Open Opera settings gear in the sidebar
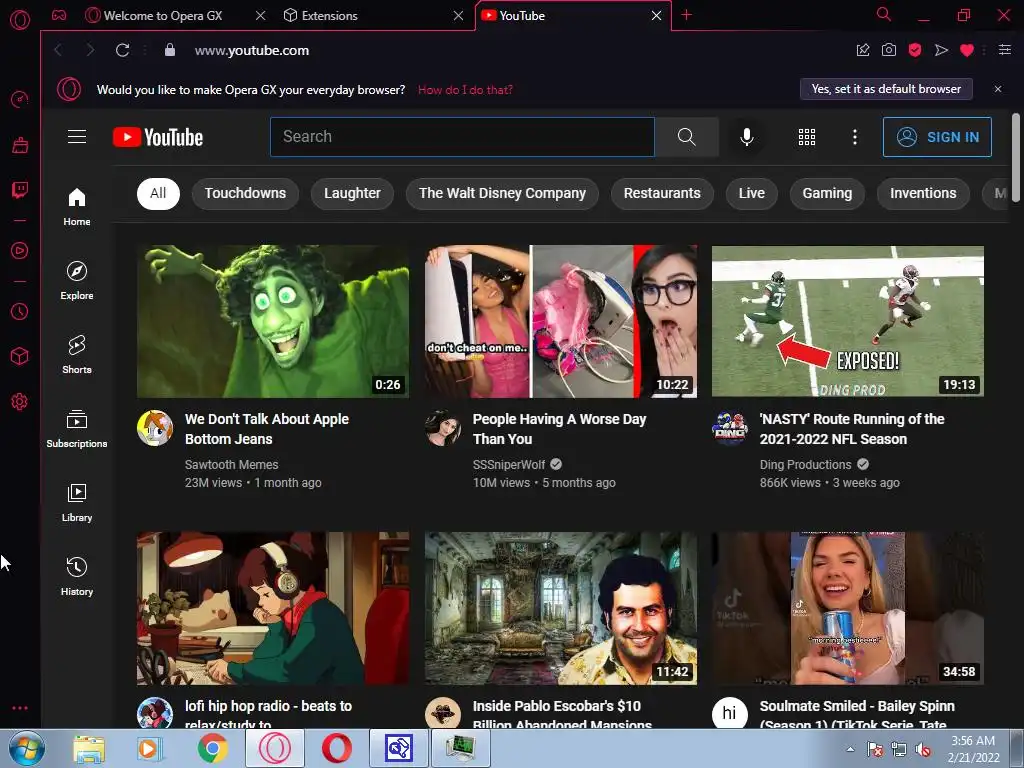This screenshot has width=1024, height=768. (20, 402)
